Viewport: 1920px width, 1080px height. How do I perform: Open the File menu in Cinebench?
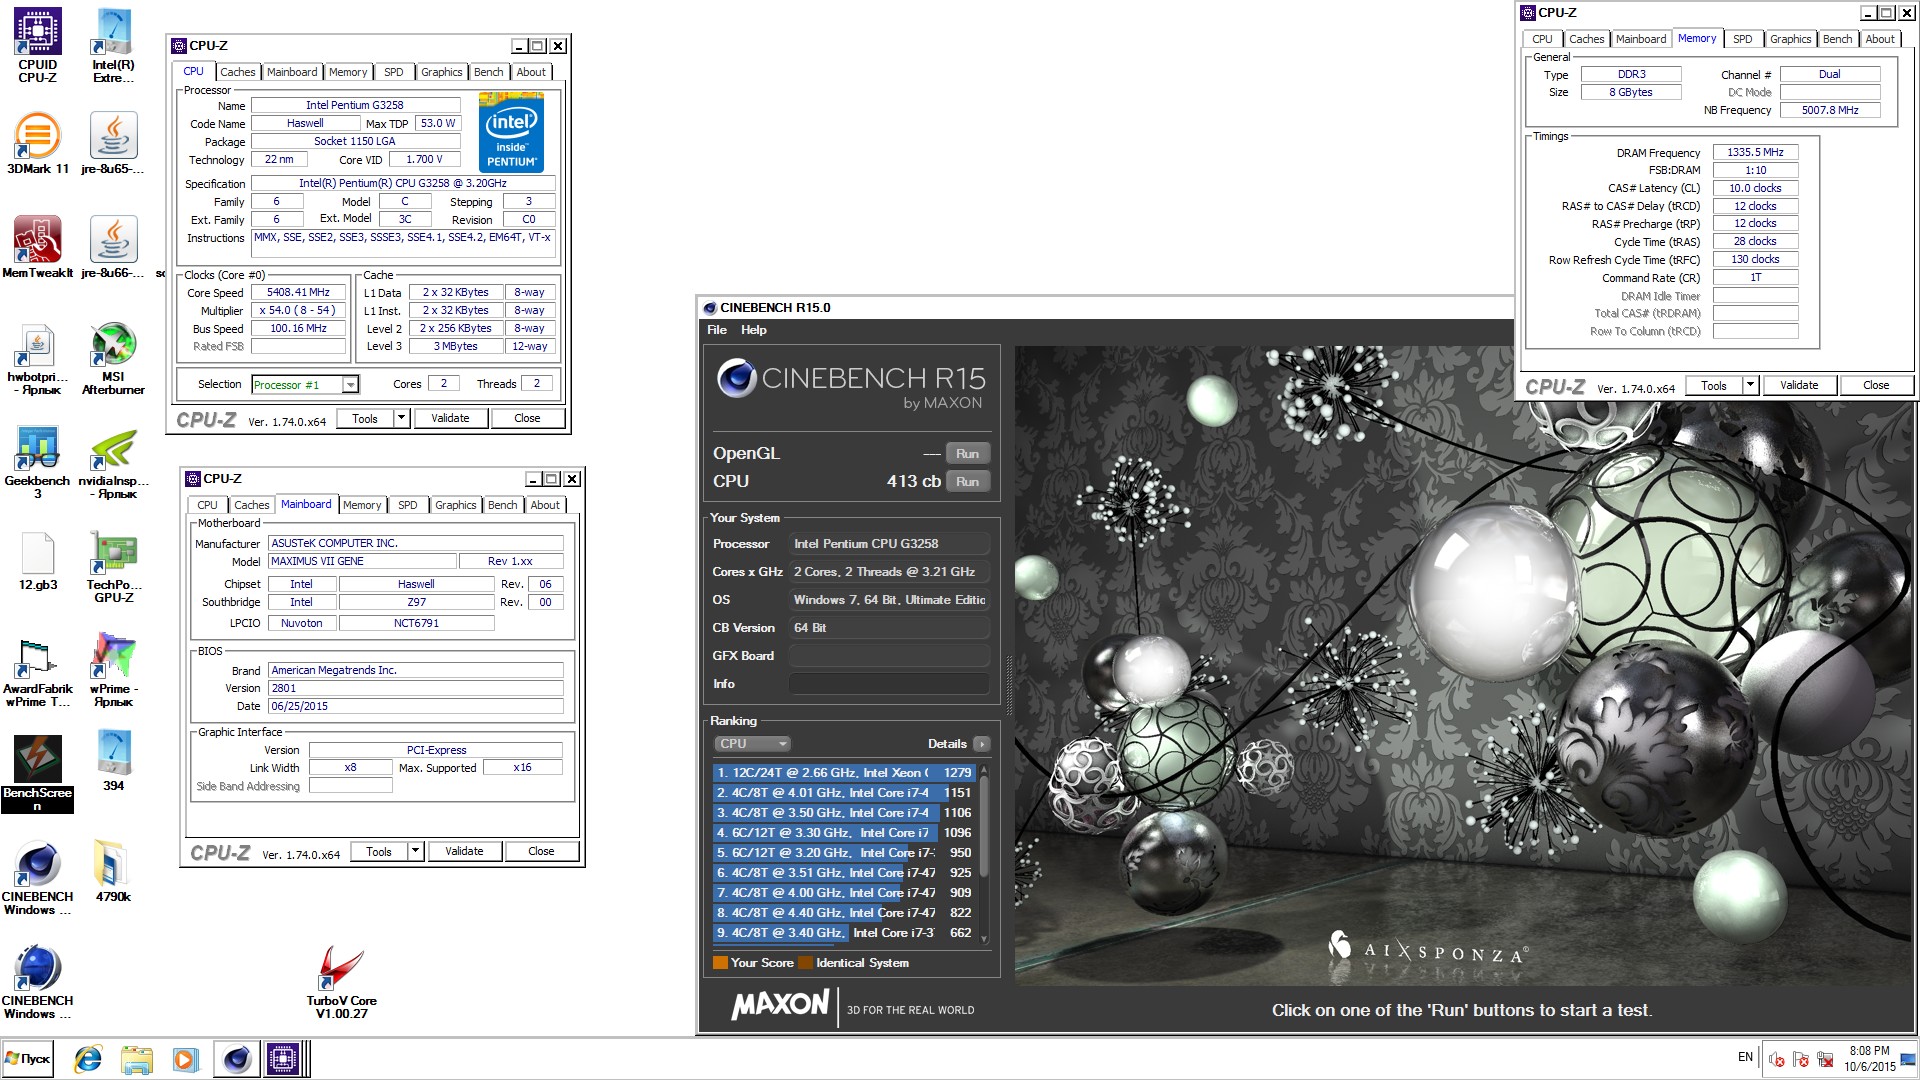[x=717, y=330]
